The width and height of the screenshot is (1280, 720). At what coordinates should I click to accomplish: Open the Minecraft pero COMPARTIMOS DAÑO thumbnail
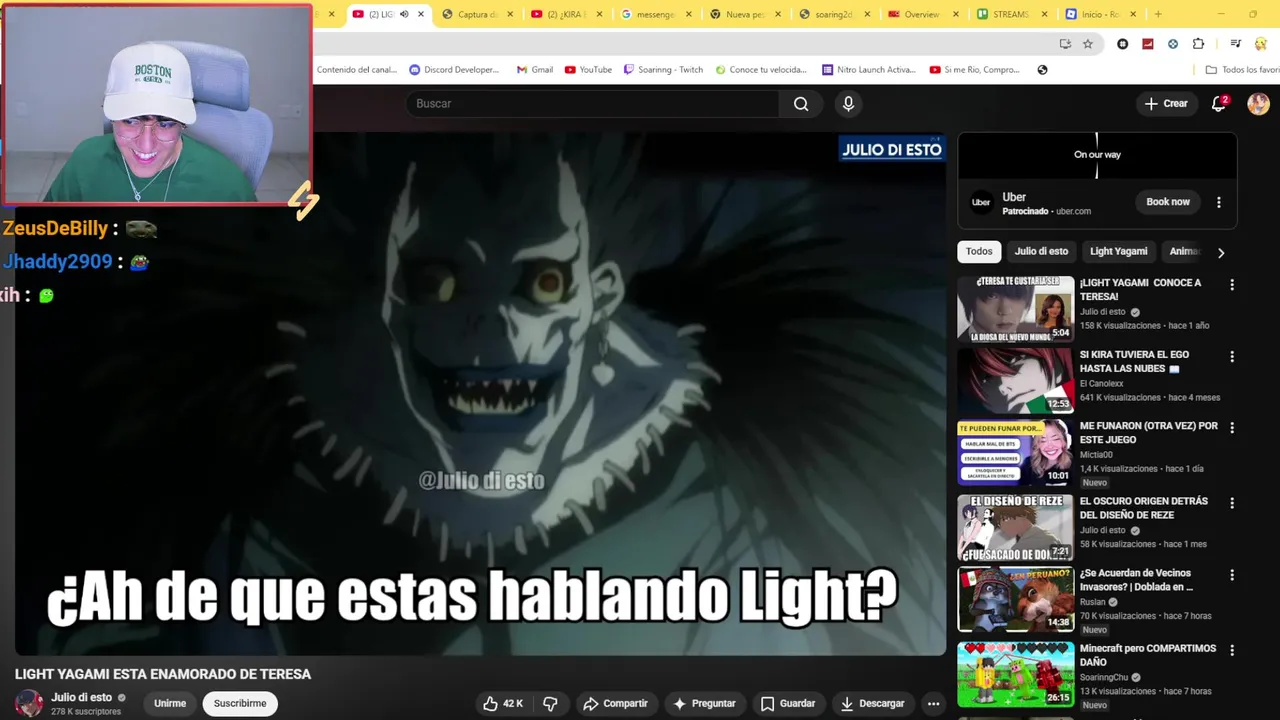[1016, 674]
